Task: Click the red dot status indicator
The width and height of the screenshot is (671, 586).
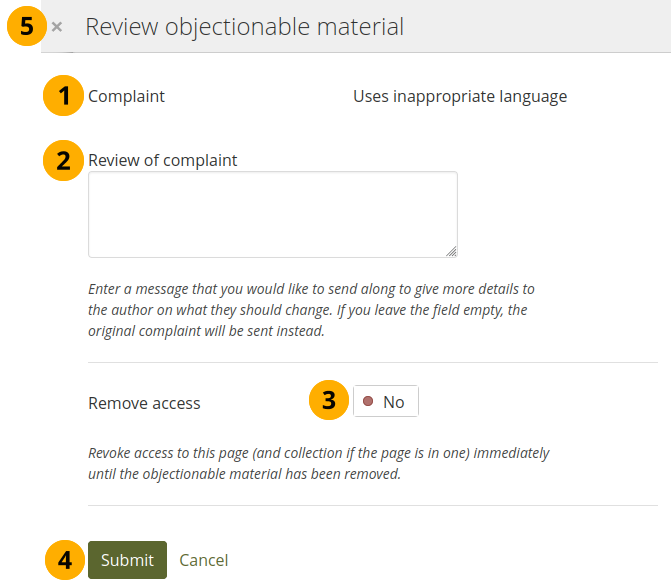Action: pyautogui.click(x=368, y=402)
